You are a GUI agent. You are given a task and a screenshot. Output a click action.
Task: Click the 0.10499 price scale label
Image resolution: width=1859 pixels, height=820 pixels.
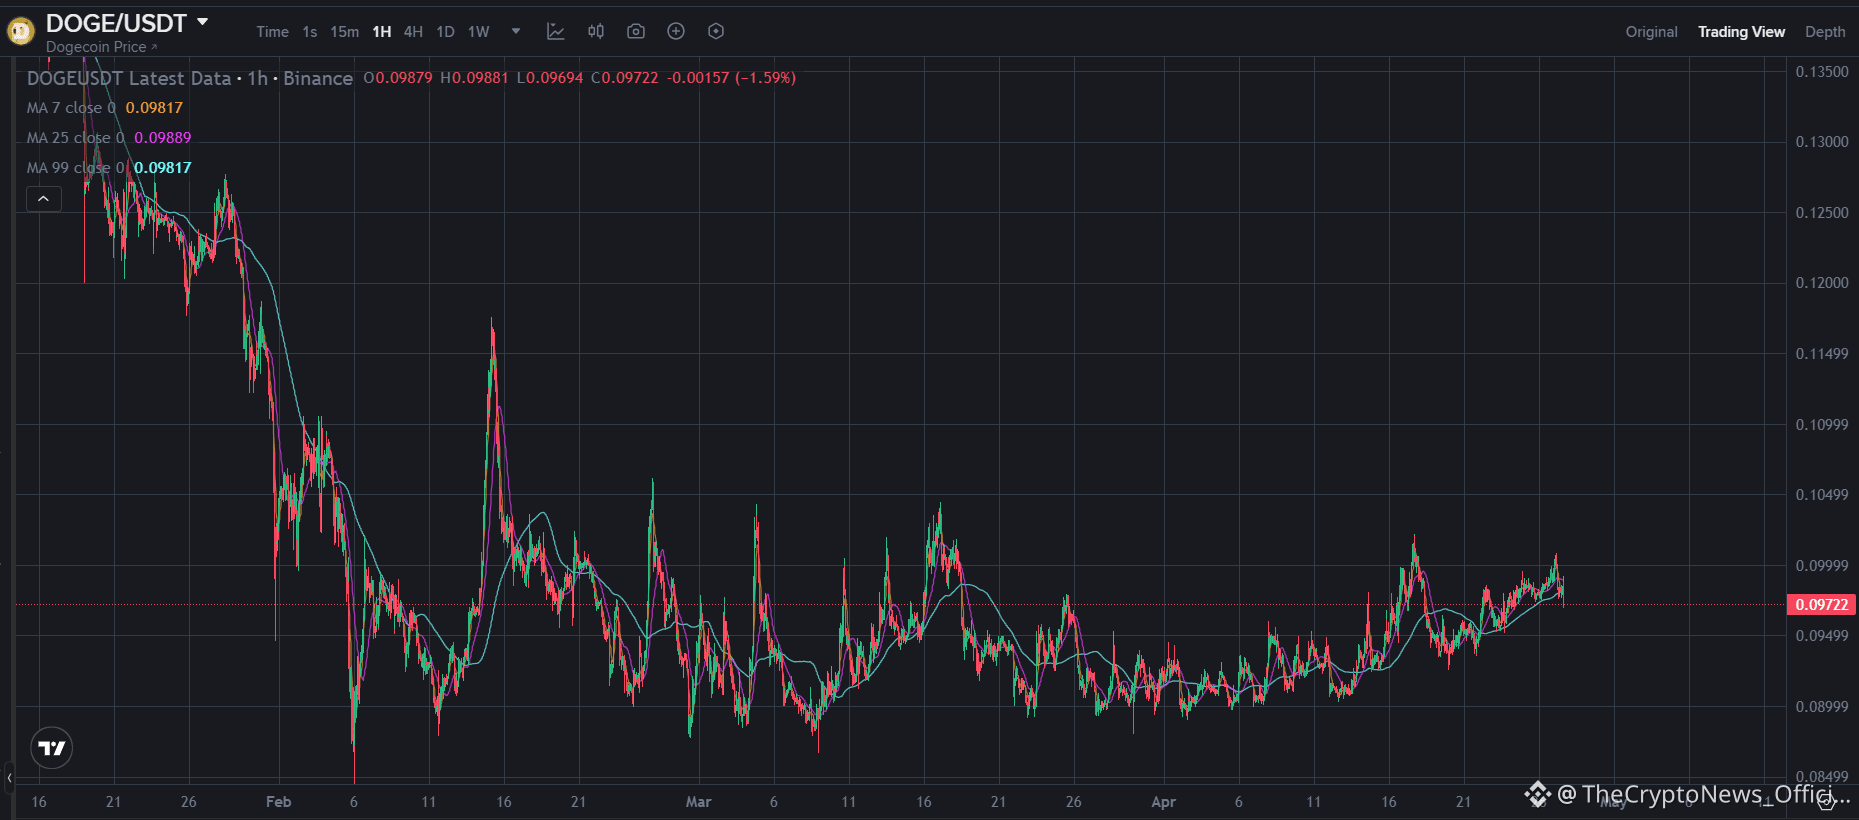pos(1822,495)
